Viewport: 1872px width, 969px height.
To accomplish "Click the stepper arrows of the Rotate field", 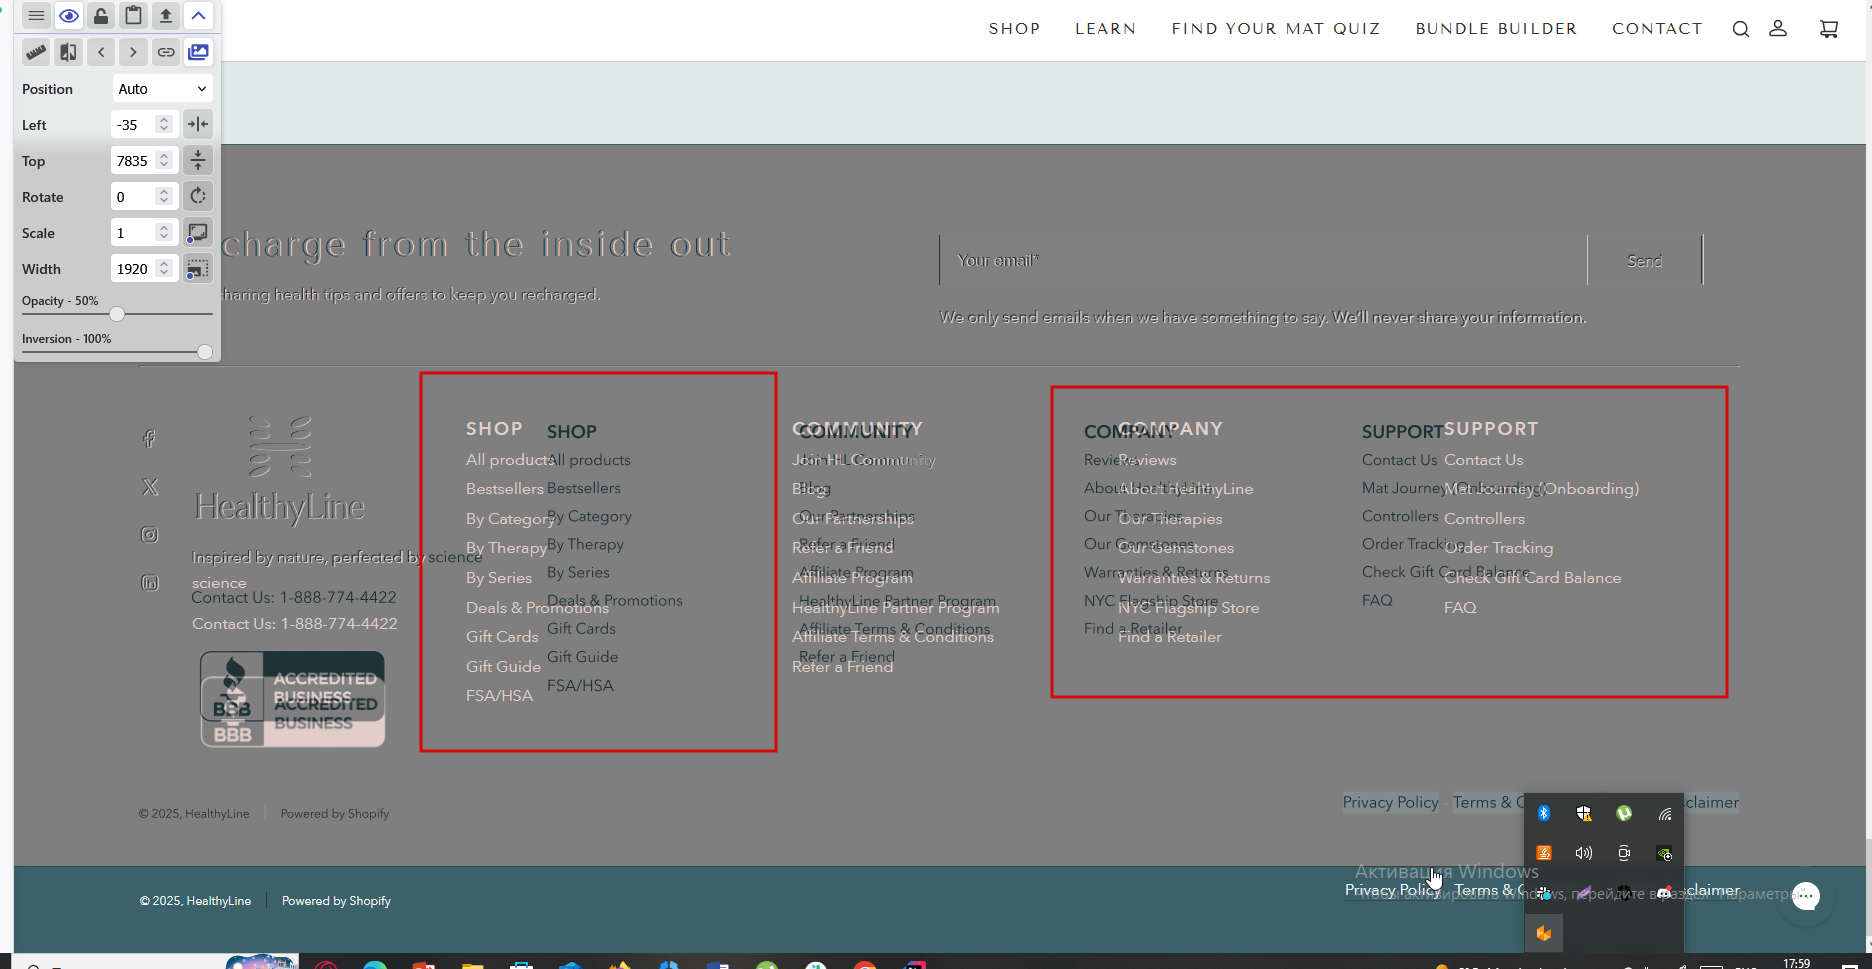I will [164, 197].
